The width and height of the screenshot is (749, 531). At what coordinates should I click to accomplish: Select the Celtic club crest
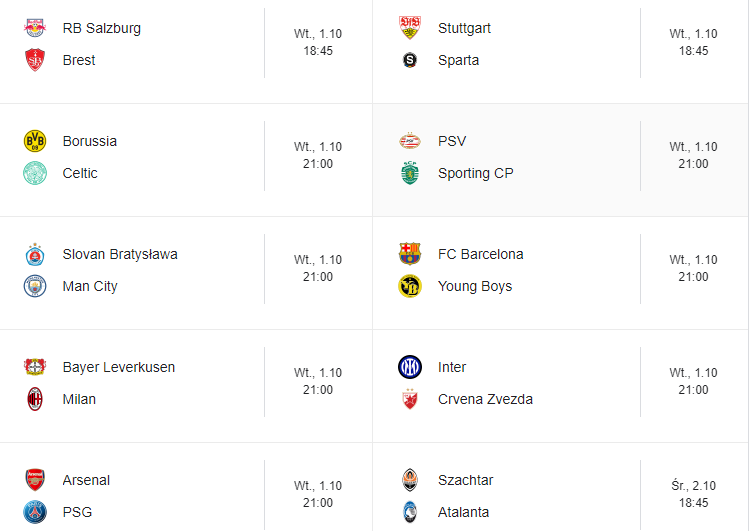click(x=35, y=173)
